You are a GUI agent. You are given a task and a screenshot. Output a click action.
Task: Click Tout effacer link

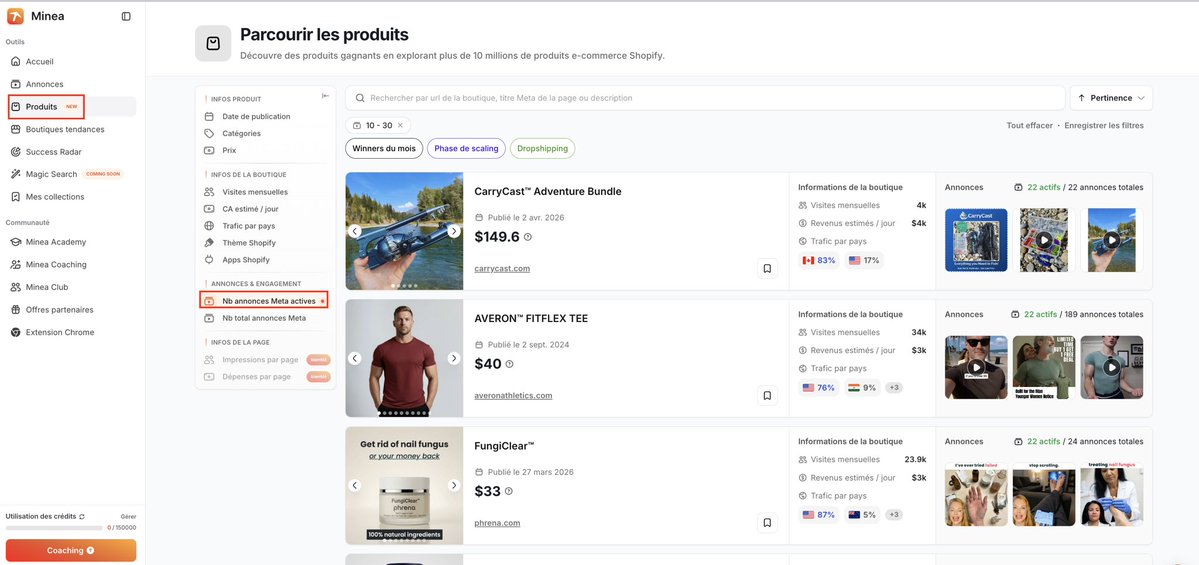coord(1029,125)
